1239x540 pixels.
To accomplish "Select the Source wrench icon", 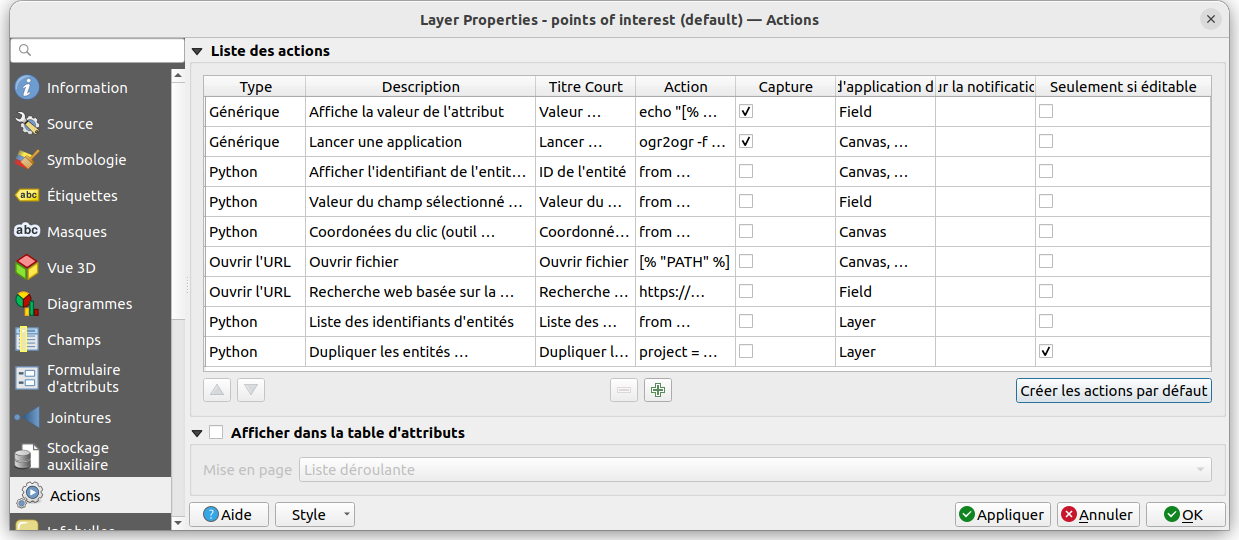I will coord(27,123).
